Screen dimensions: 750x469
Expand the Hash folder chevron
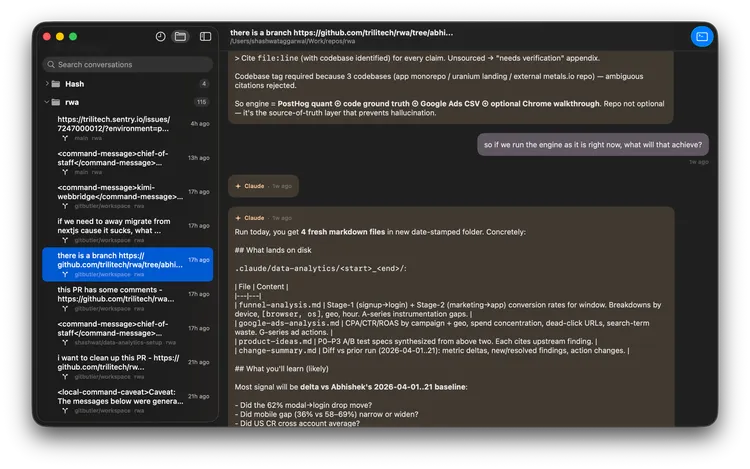[46, 84]
